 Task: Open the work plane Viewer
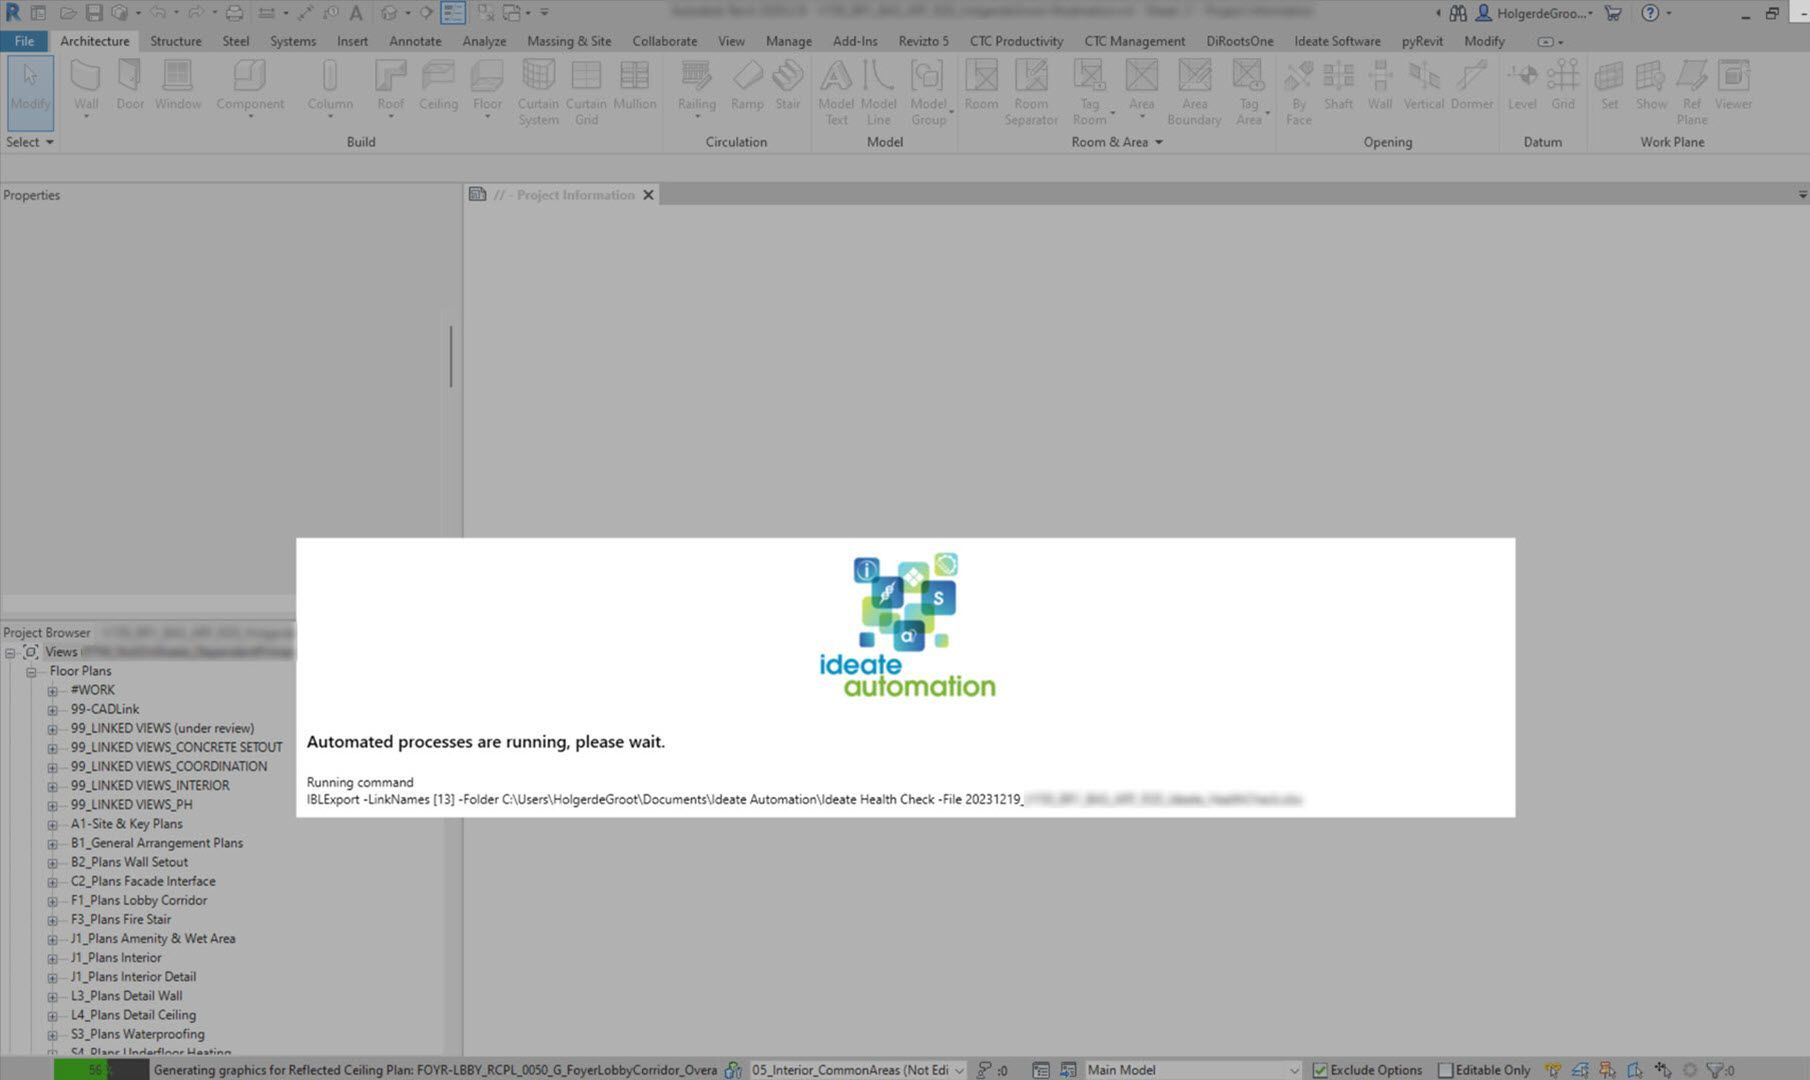pyautogui.click(x=1733, y=85)
